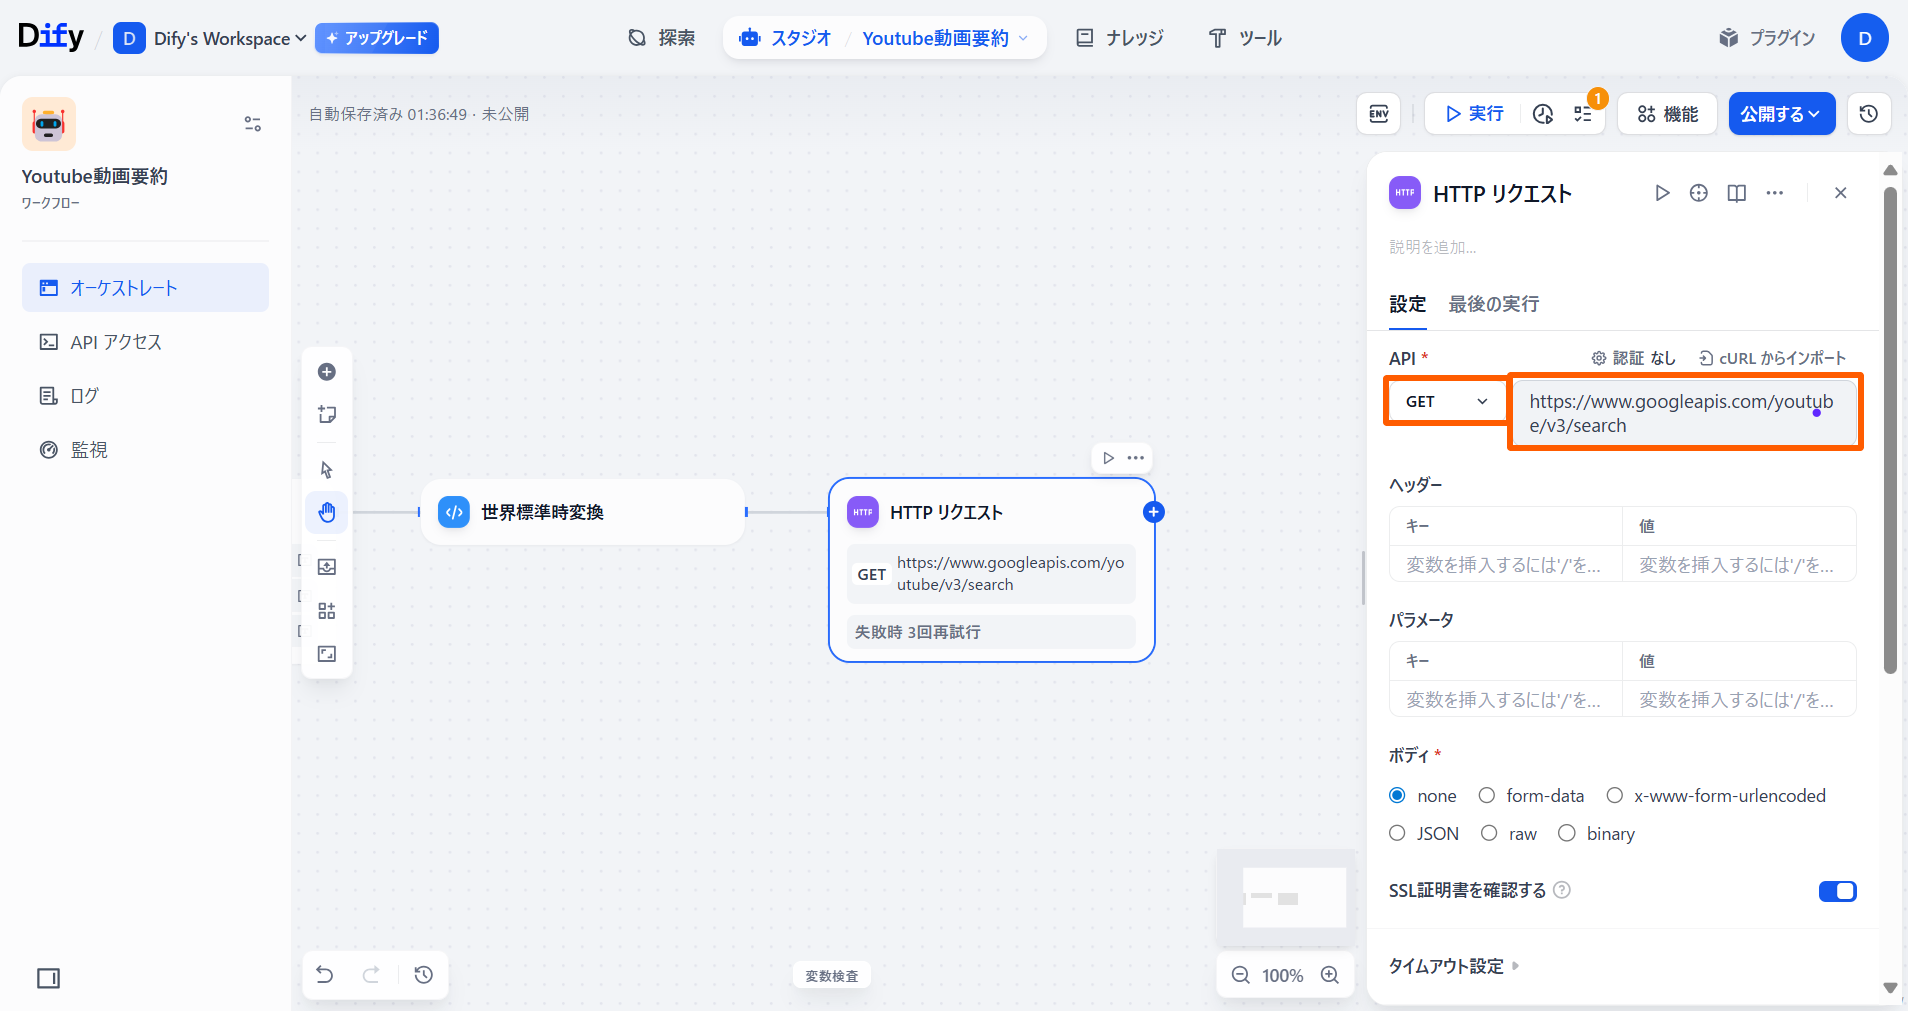Click the checklist icon with badge
The width and height of the screenshot is (1908, 1011).
[x=1583, y=114]
